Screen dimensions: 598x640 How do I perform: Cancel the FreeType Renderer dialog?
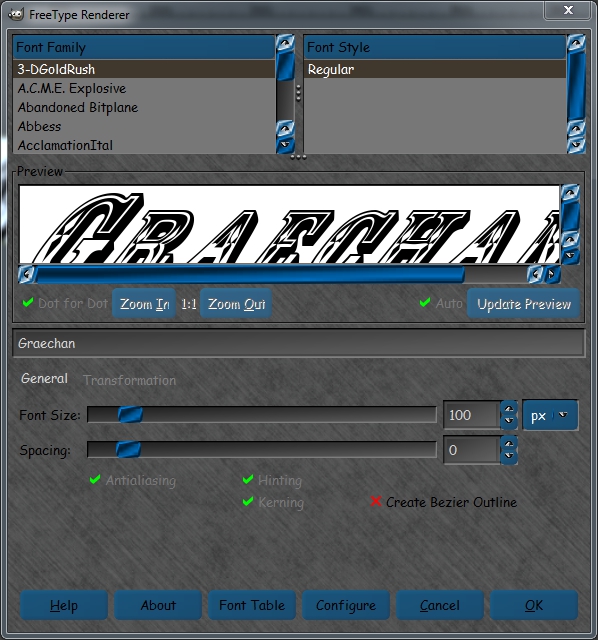(440, 605)
